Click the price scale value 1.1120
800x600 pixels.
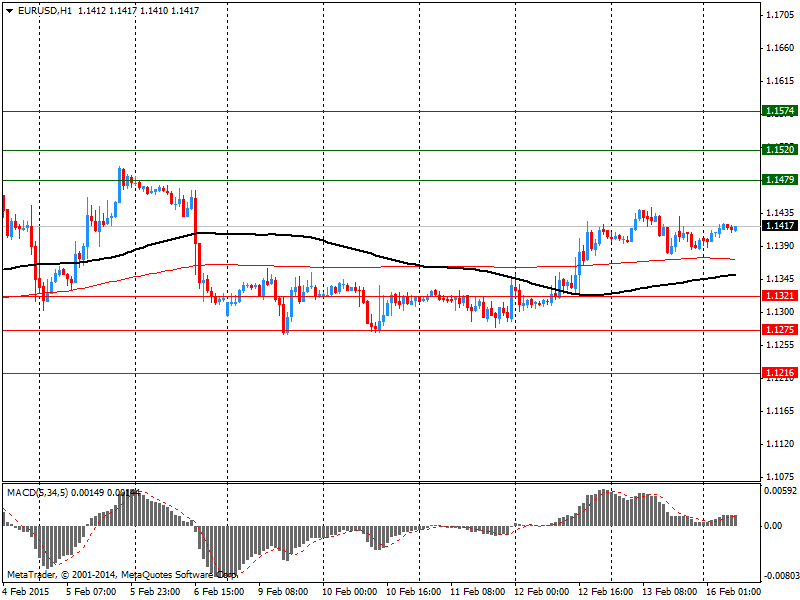[x=780, y=444]
